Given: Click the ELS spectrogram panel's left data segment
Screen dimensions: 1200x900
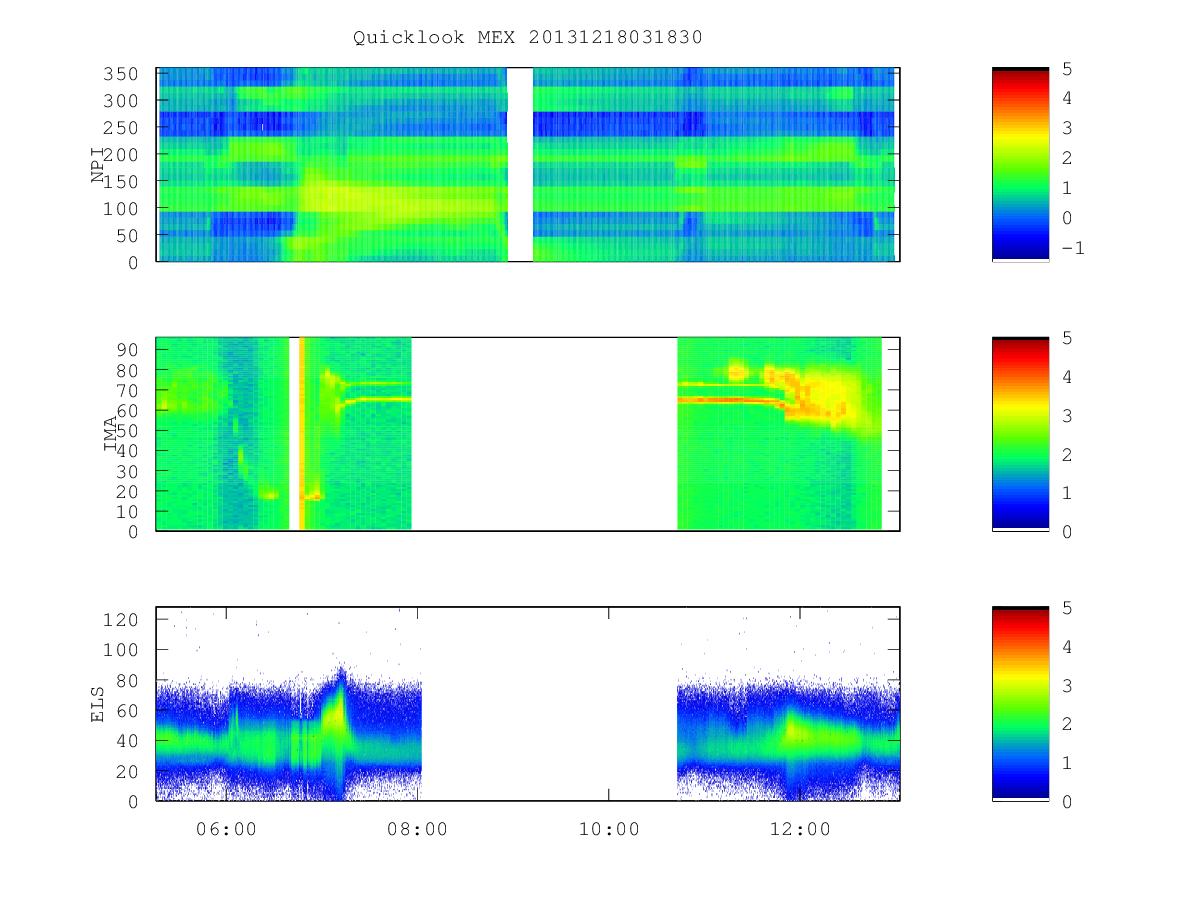Looking at the screenshot, I should click(289, 704).
